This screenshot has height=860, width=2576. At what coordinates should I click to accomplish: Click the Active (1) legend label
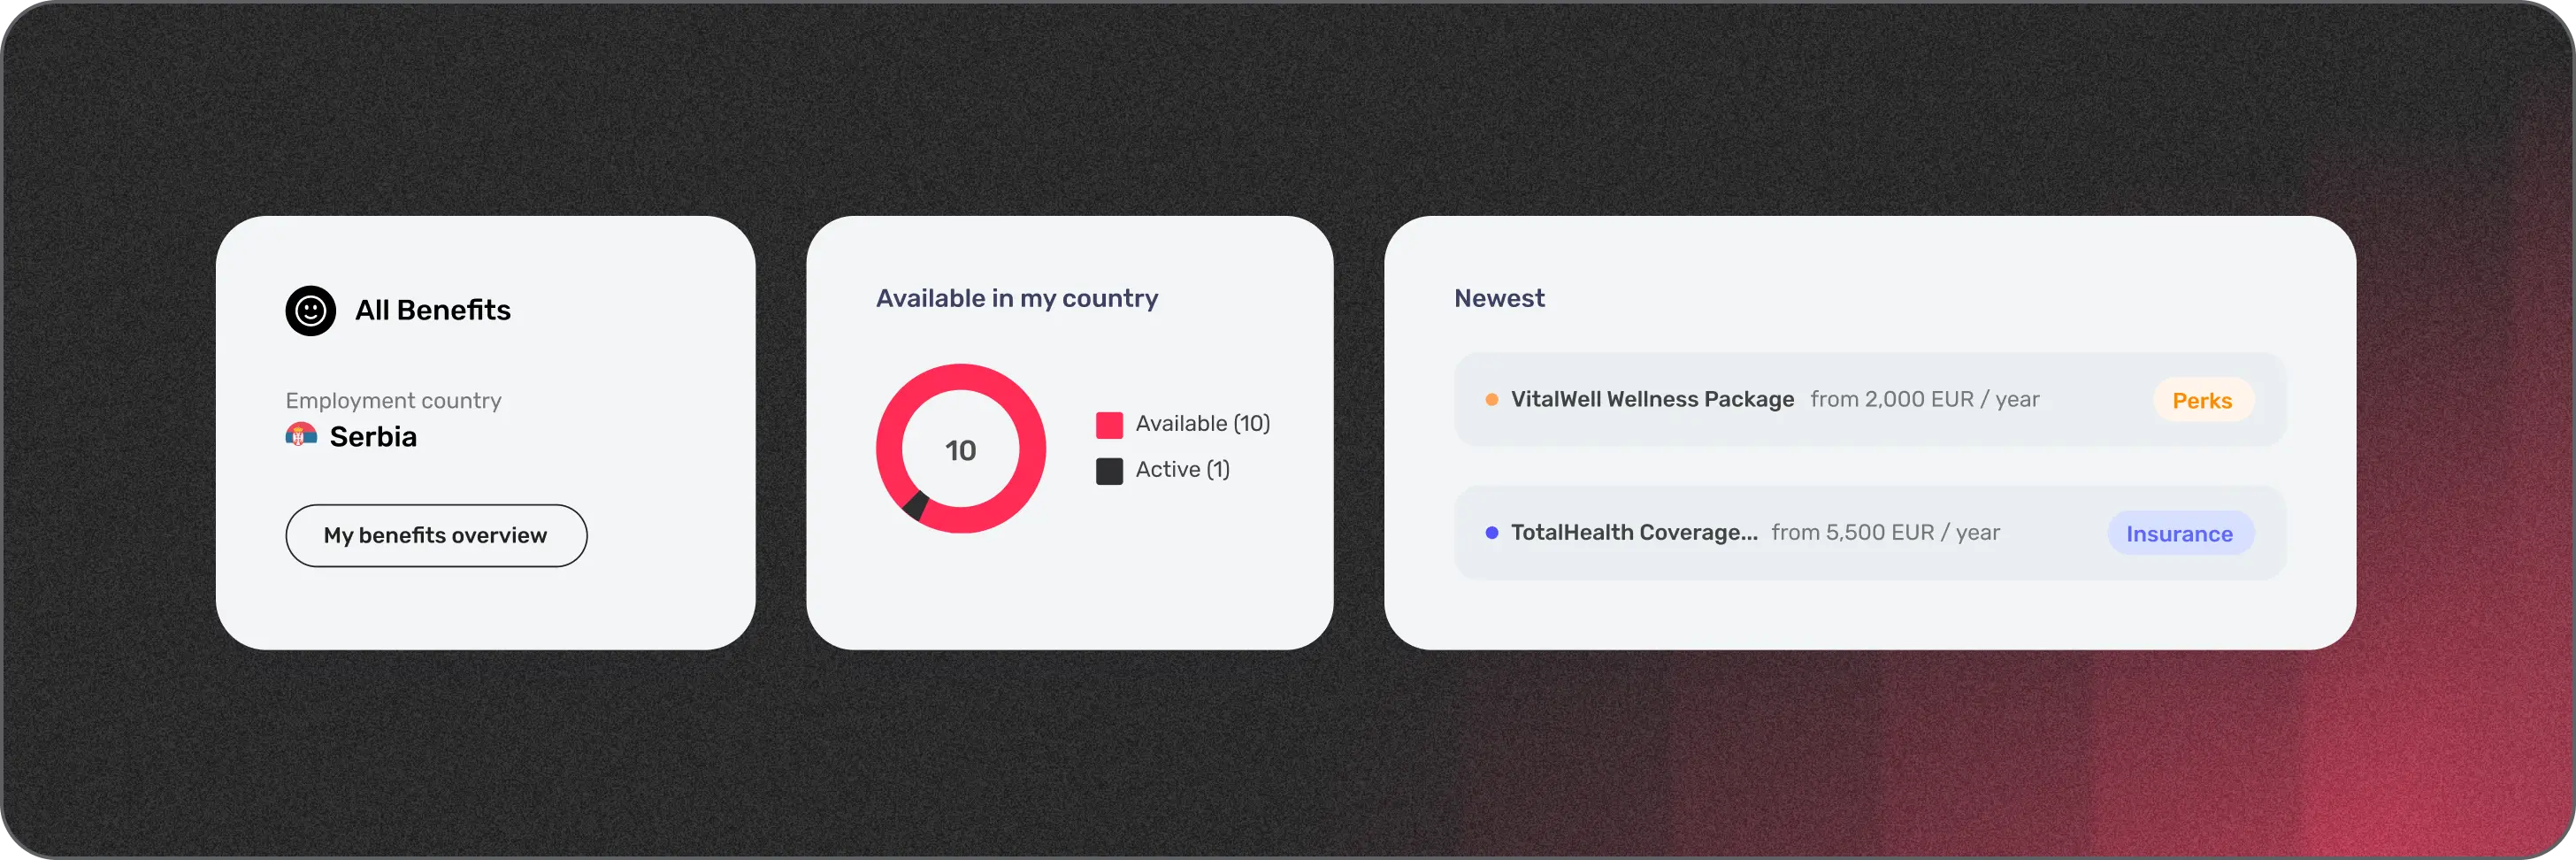pos(1182,470)
